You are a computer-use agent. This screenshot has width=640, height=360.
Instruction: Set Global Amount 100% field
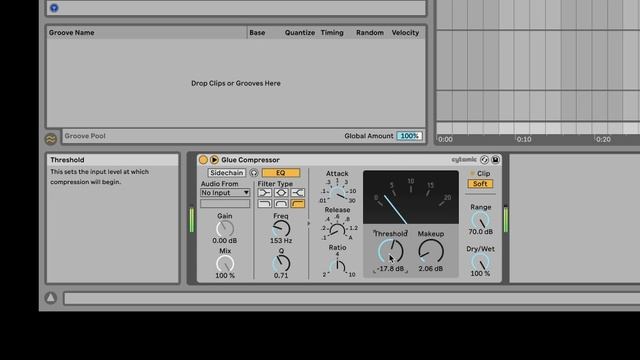point(409,136)
